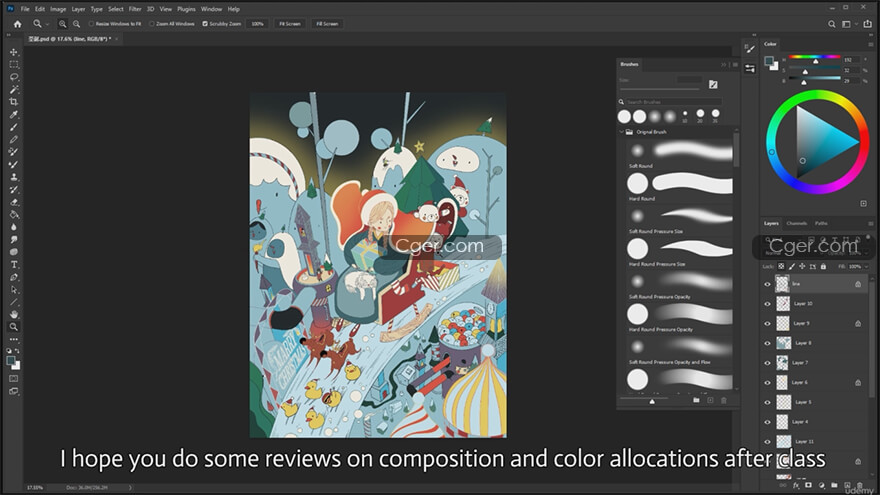Switch to the Channels tab

click(796, 223)
